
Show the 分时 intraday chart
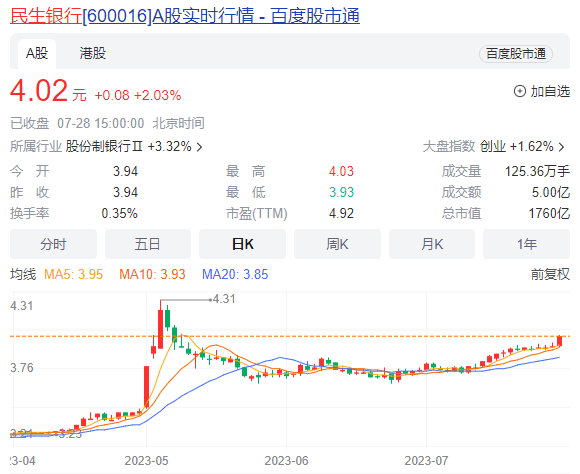point(53,244)
